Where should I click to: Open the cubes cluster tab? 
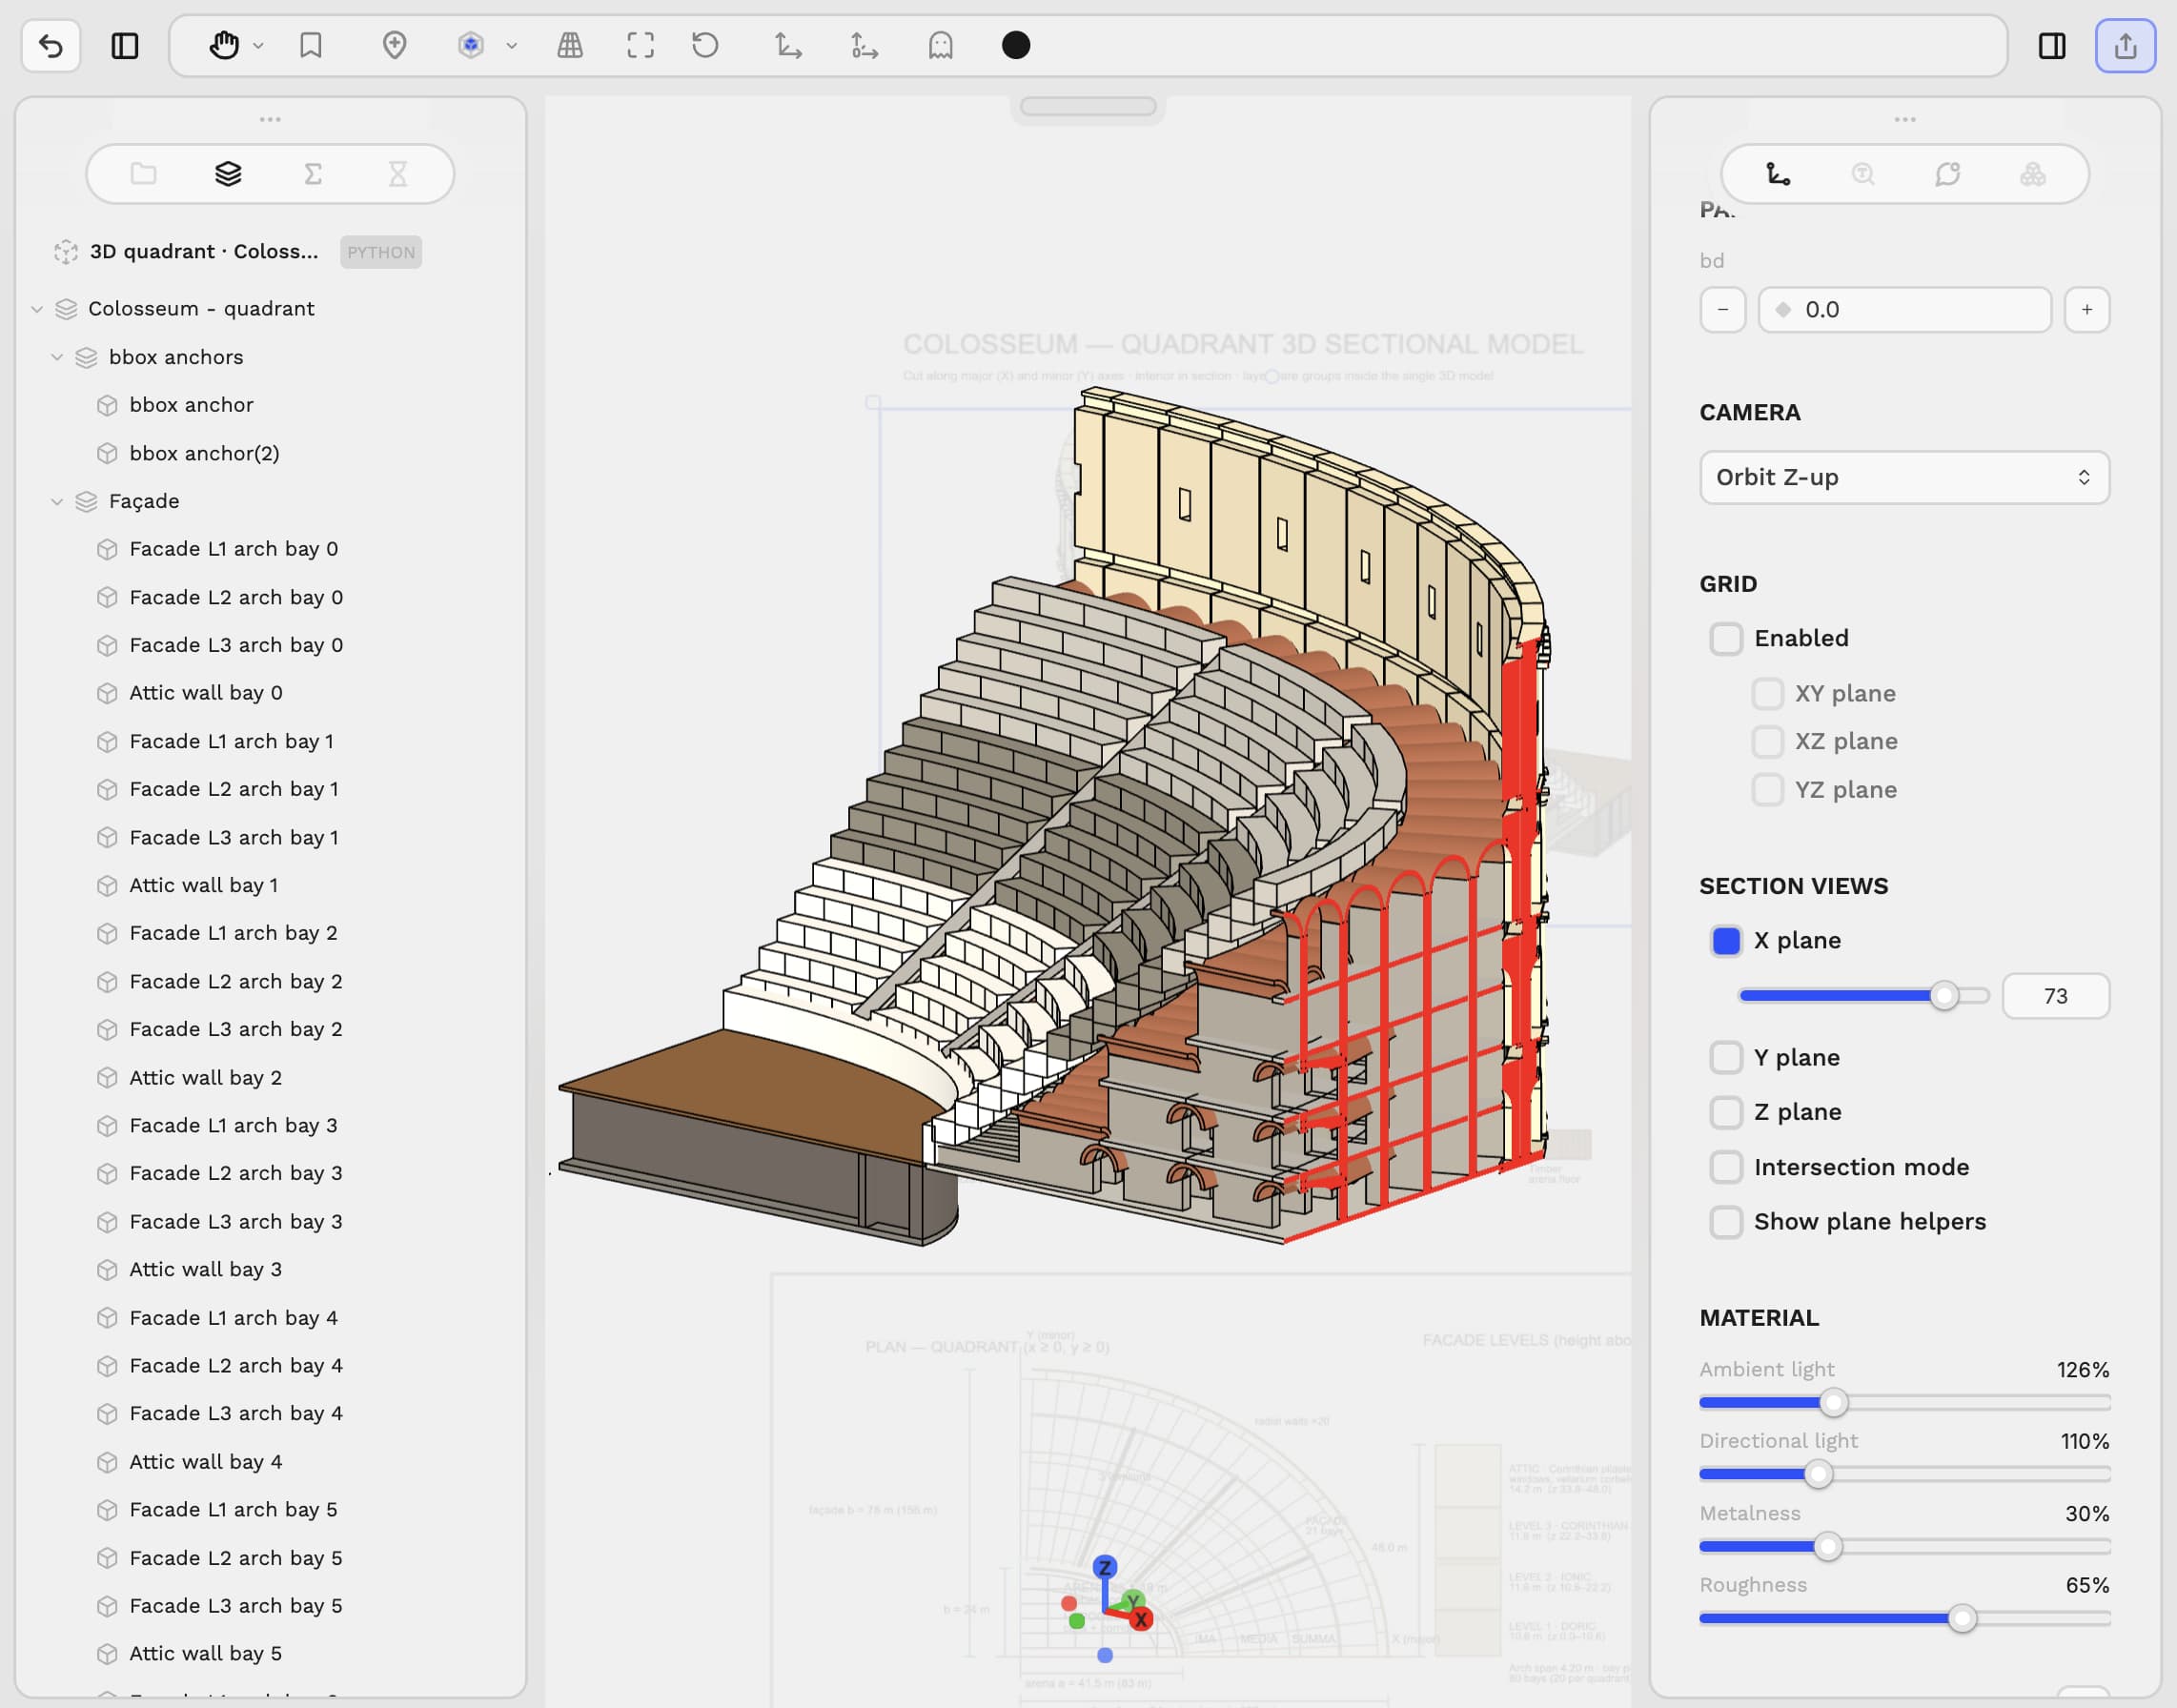[x=2033, y=174]
